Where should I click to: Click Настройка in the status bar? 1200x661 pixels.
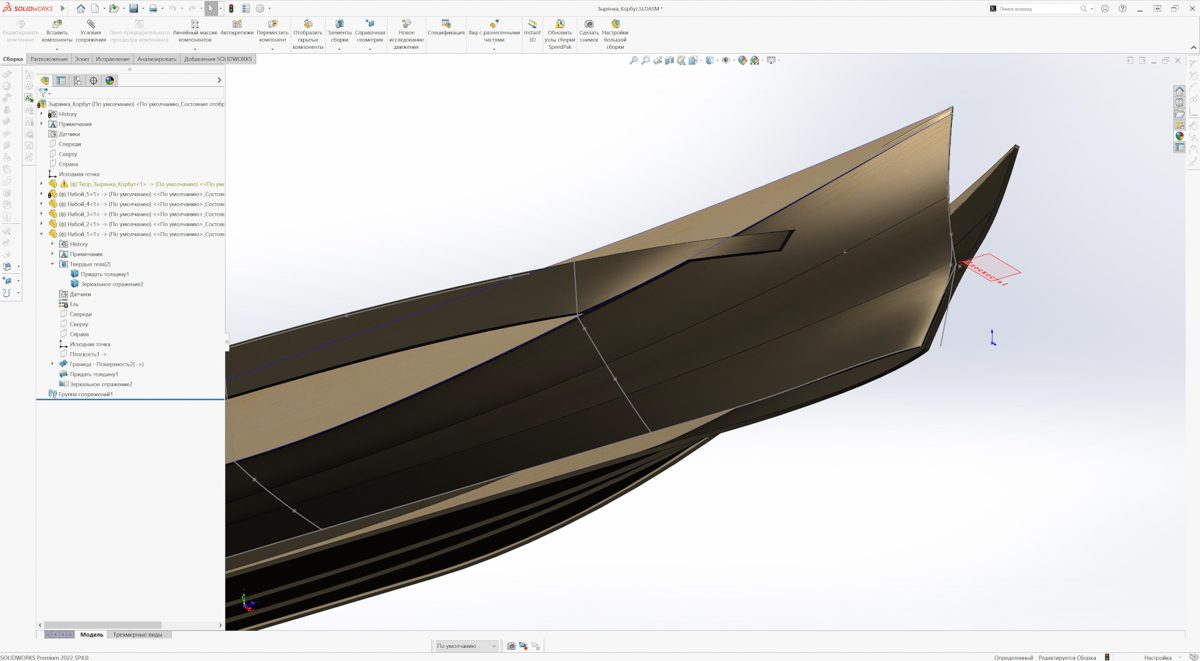point(1157,657)
